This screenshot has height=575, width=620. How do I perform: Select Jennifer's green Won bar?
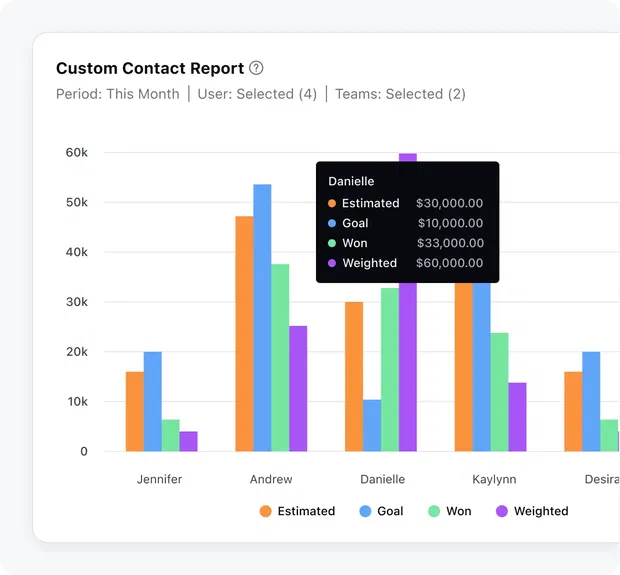tap(170, 435)
